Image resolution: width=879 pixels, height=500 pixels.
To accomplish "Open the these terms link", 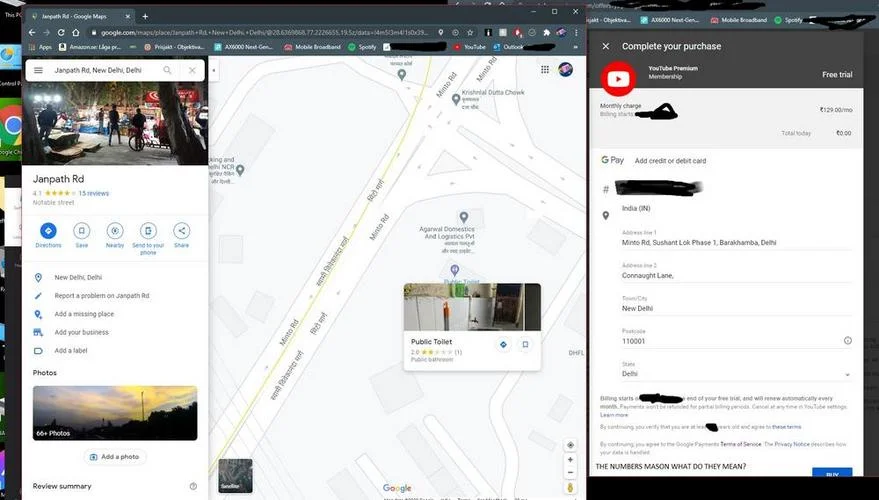I will click(x=787, y=427).
